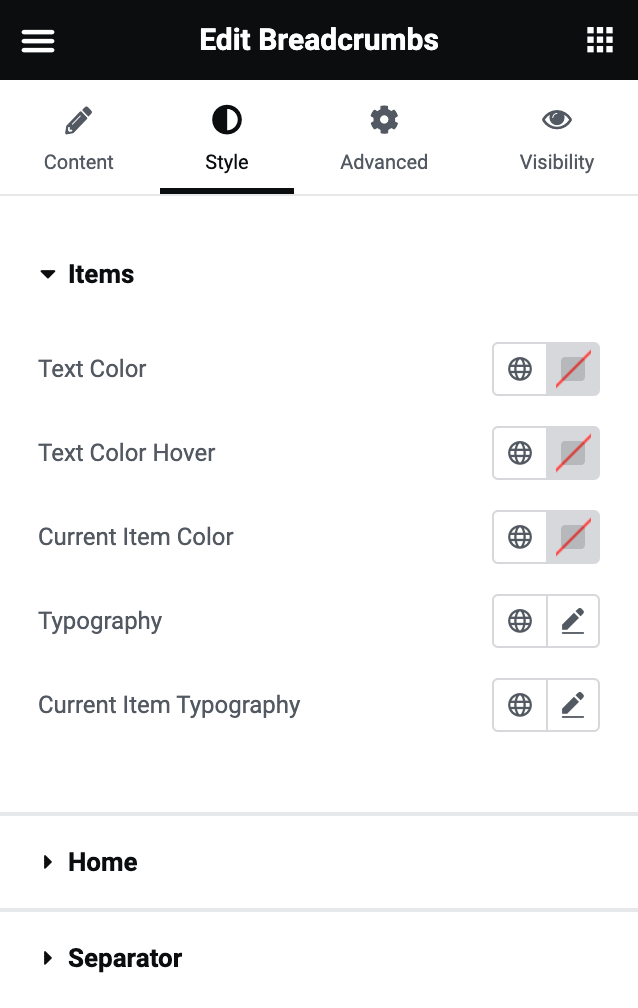
Task: Click globe icon for Current Item Typography
Action: click(x=520, y=705)
